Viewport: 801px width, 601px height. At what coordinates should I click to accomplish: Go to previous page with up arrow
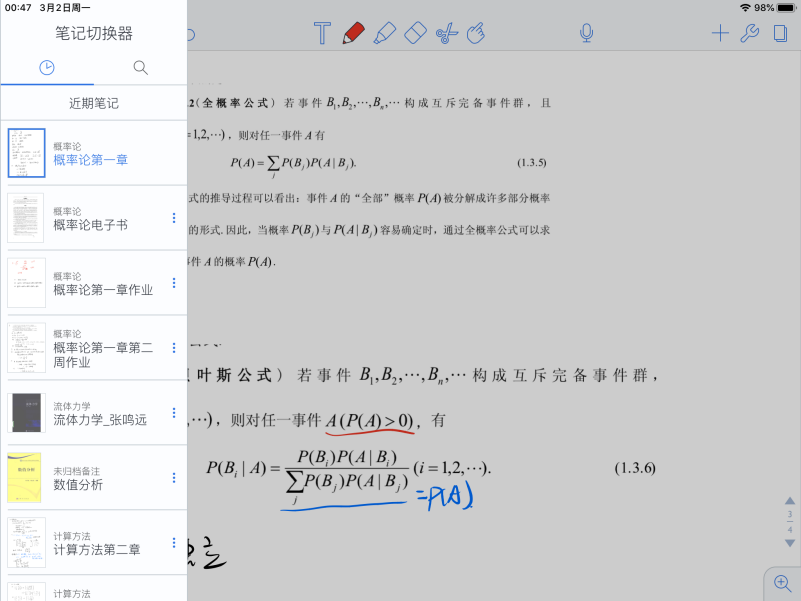(x=789, y=501)
